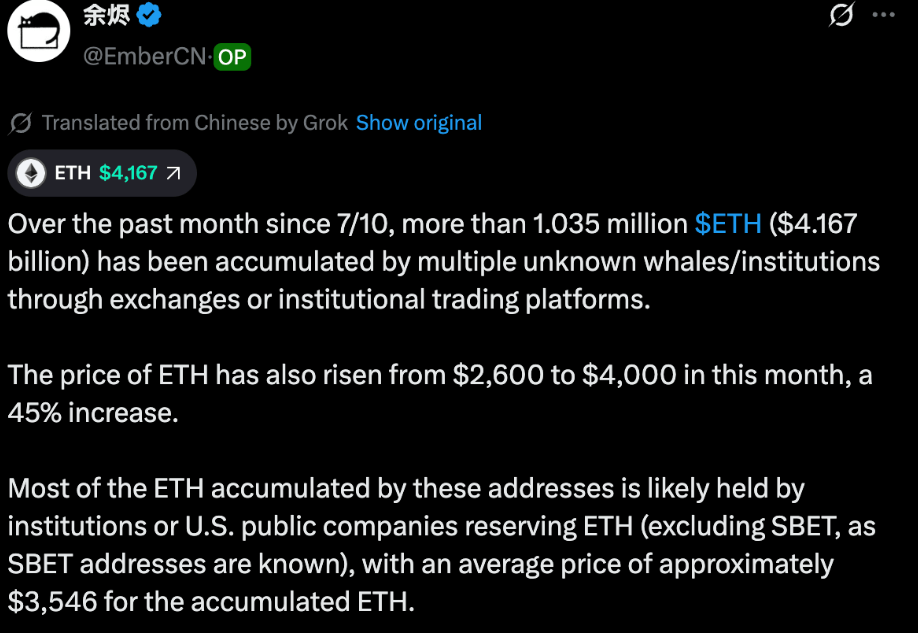Screen dimensions: 918x633
Task: Click the blue verified badge
Action: point(149,15)
